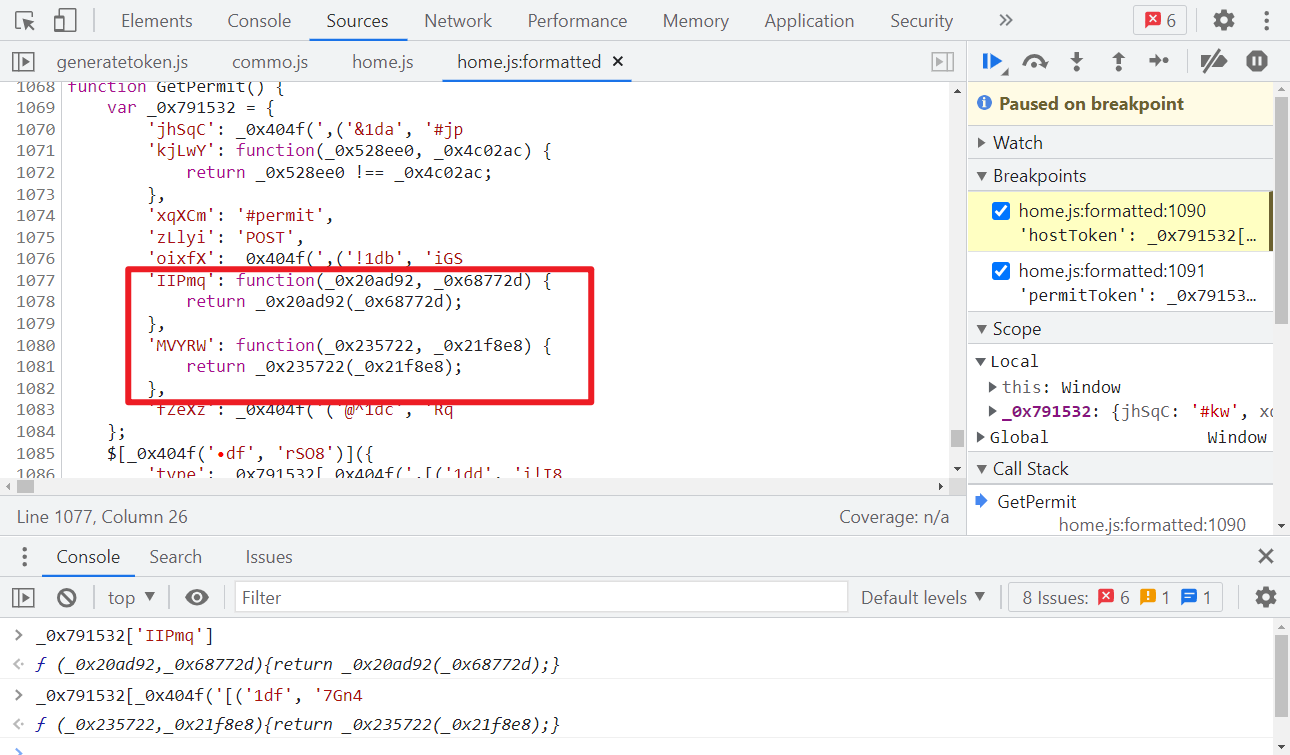Open generatetoken.js file tab
The height and width of the screenshot is (755, 1290).
122,62
